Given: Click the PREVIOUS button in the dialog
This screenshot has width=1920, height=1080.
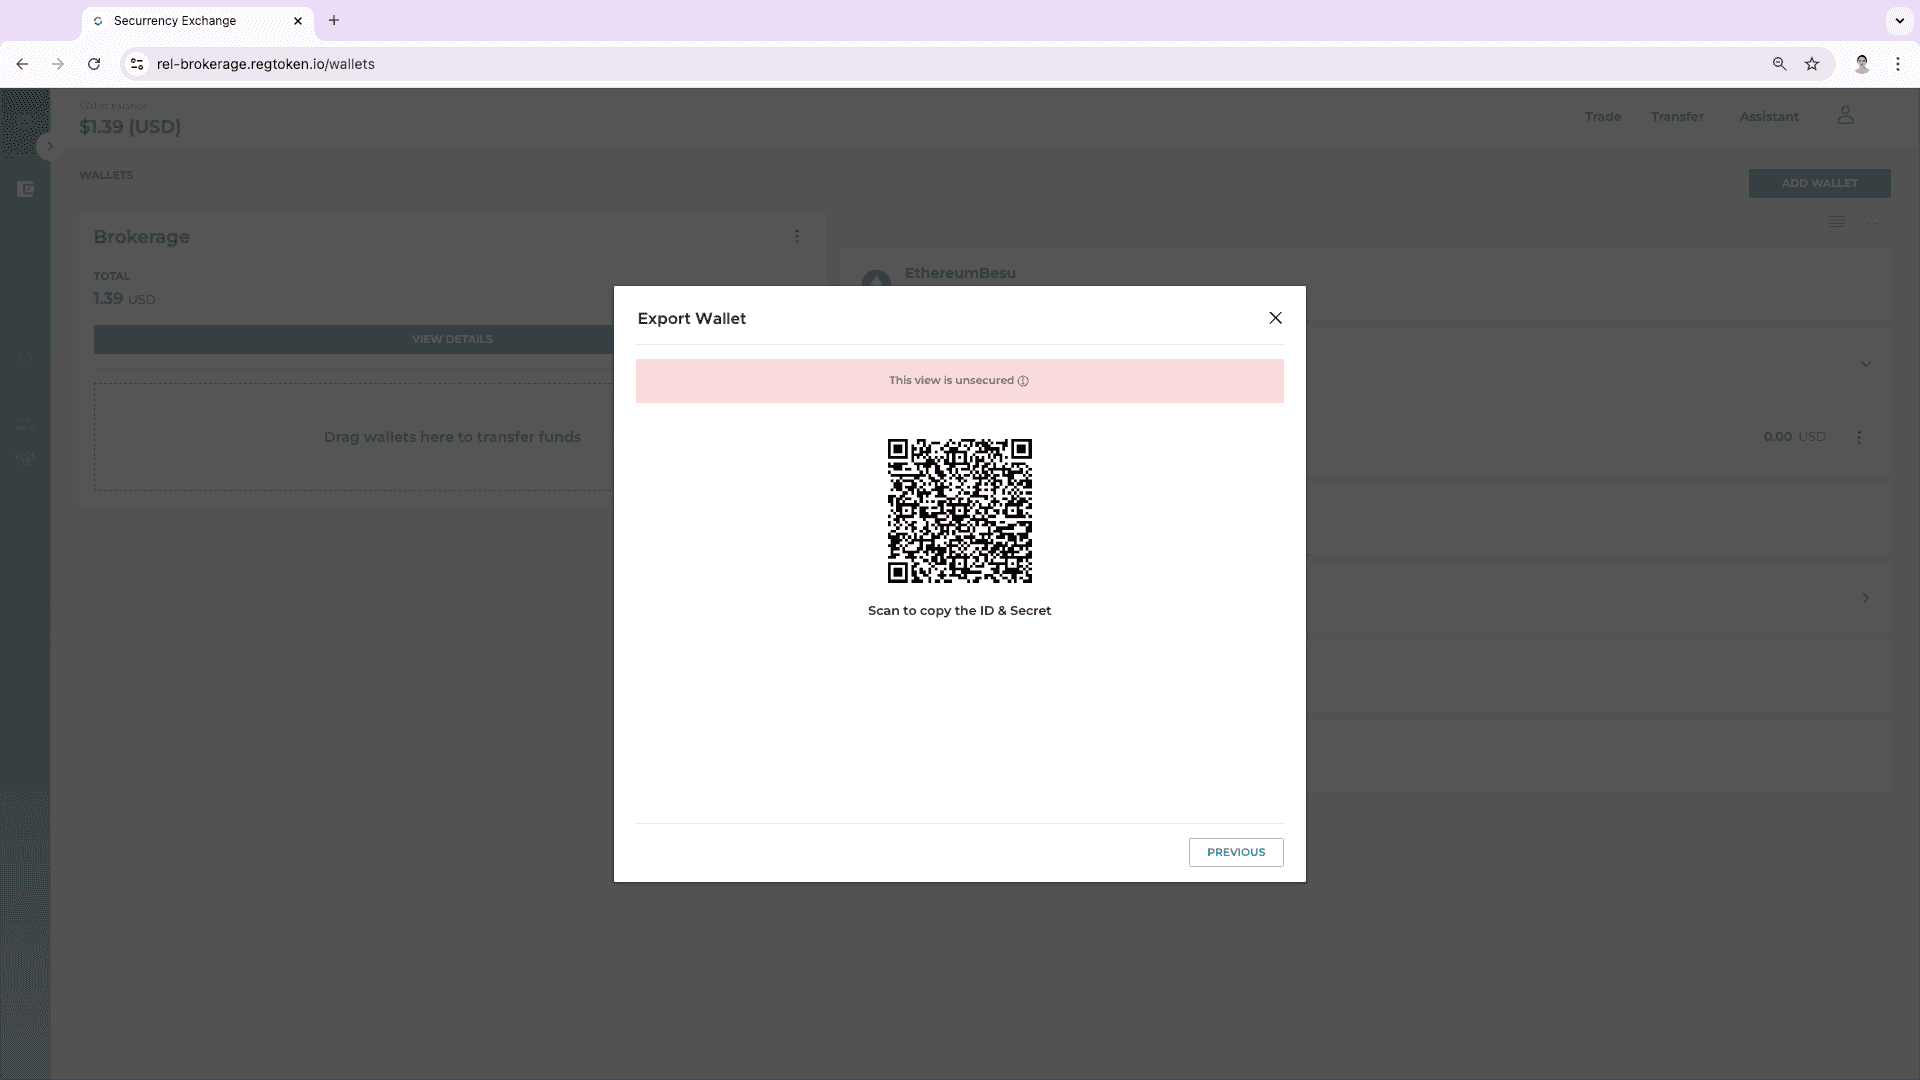Looking at the screenshot, I should pos(1236,852).
